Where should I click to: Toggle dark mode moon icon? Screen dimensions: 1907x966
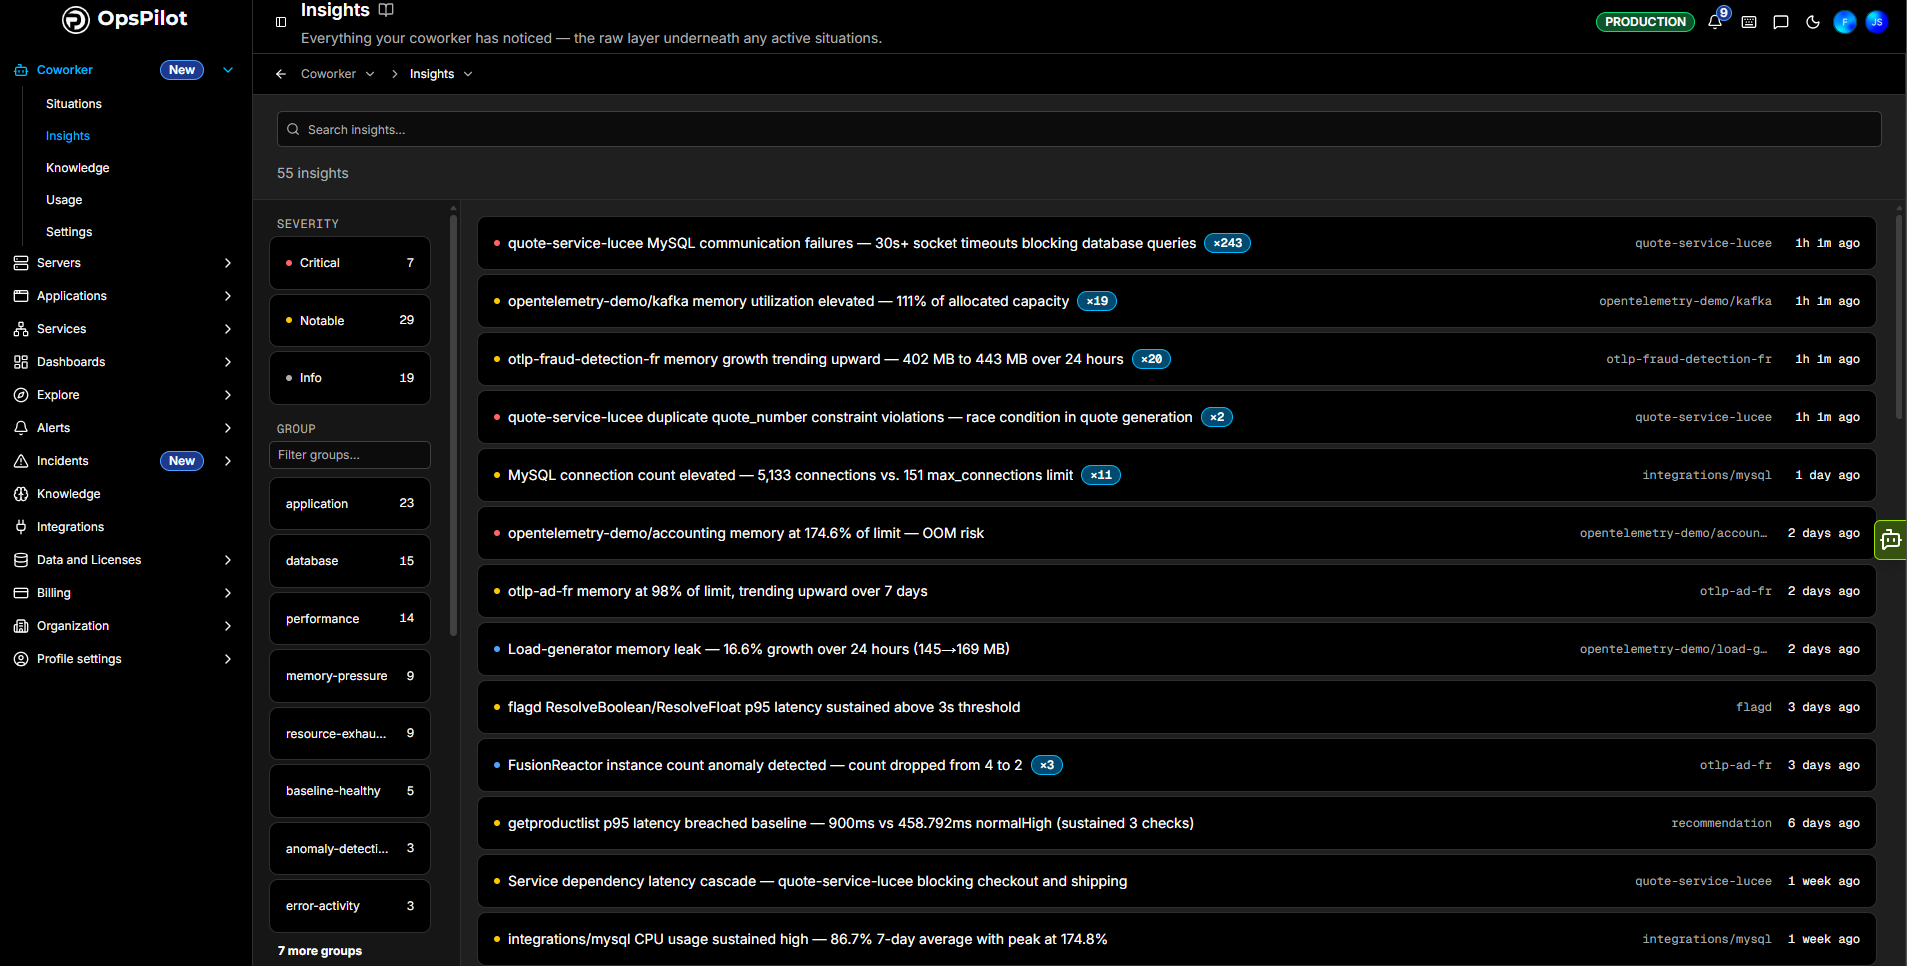click(1813, 22)
